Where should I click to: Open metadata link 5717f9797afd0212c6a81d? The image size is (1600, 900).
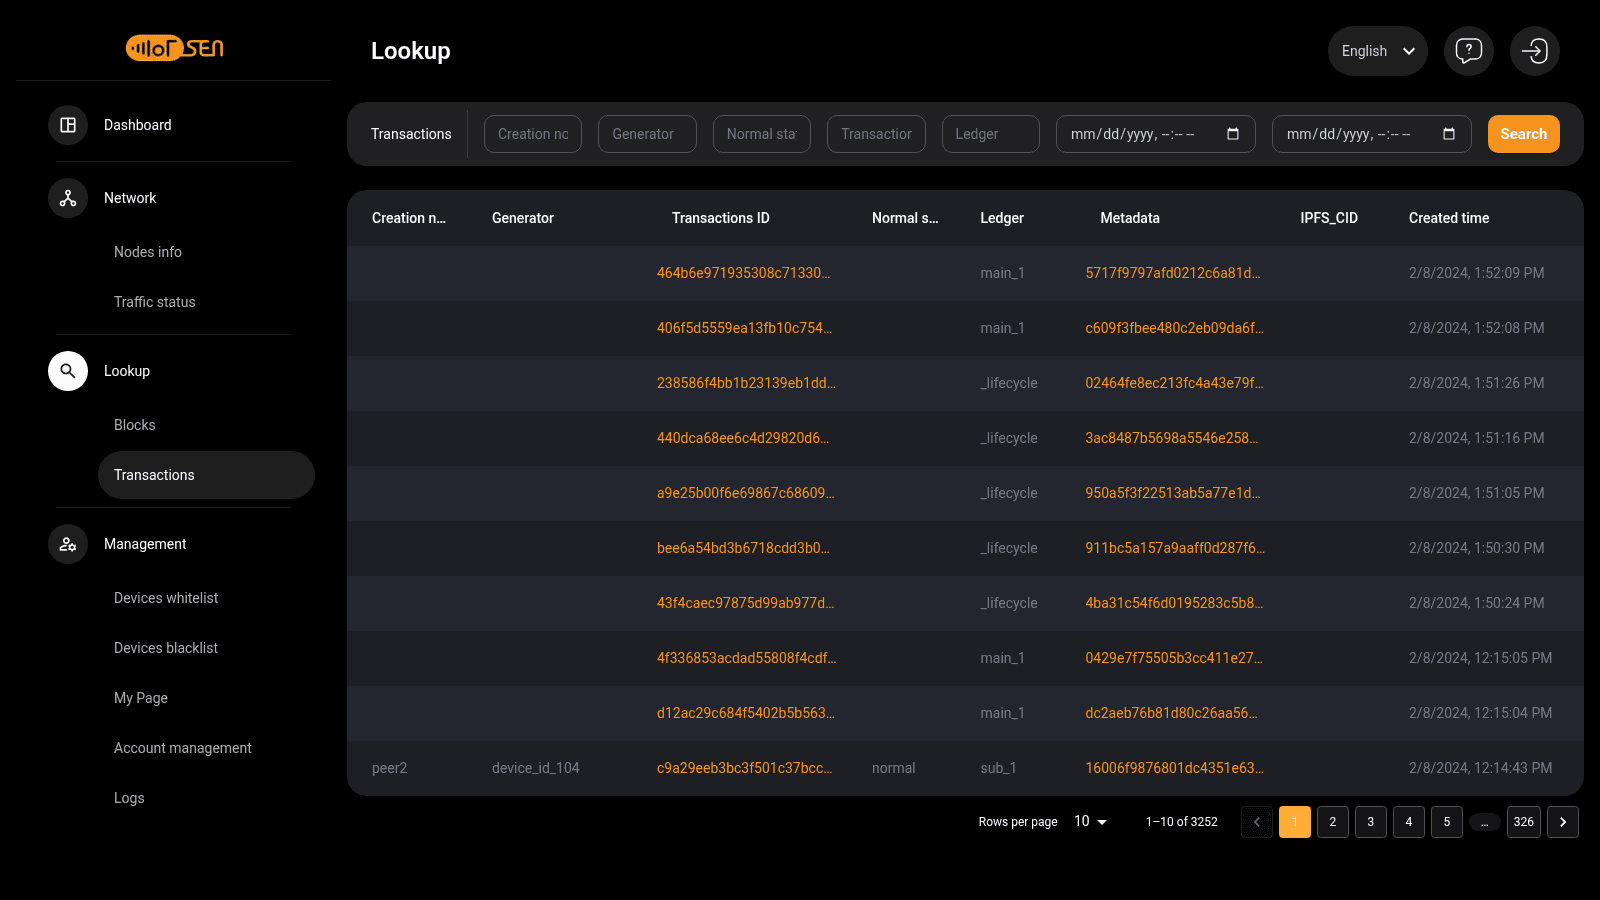click(1173, 273)
